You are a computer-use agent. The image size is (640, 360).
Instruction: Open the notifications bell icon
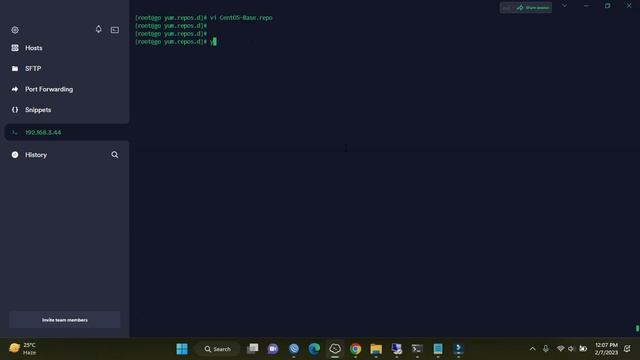click(98, 29)
